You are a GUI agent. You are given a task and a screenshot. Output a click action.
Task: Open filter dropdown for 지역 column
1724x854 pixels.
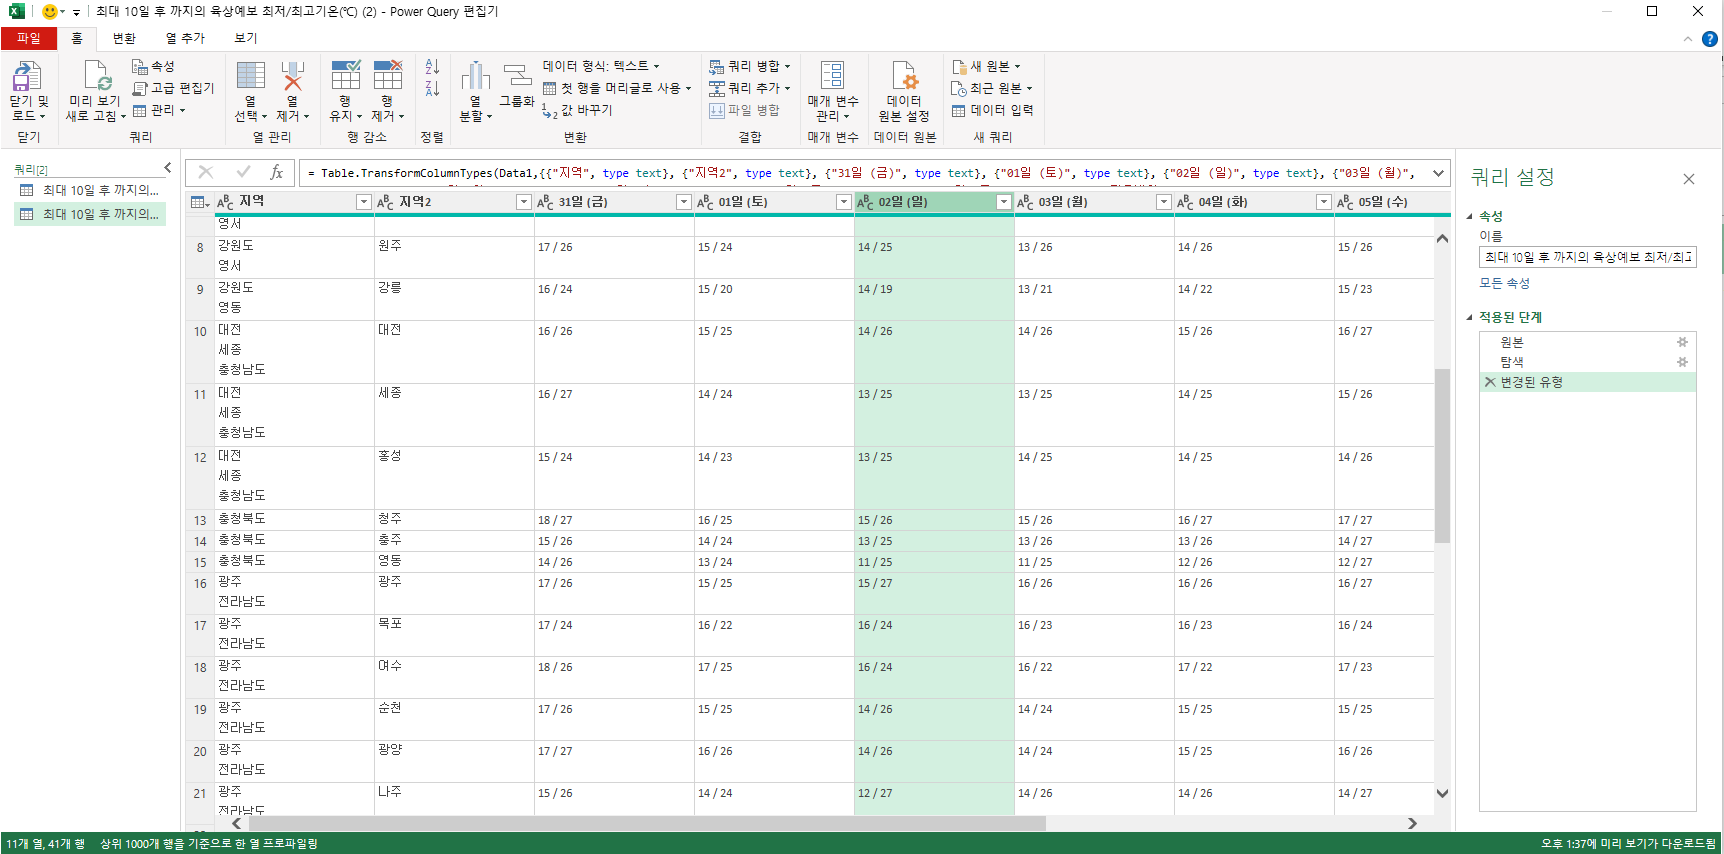coord(364,202)
